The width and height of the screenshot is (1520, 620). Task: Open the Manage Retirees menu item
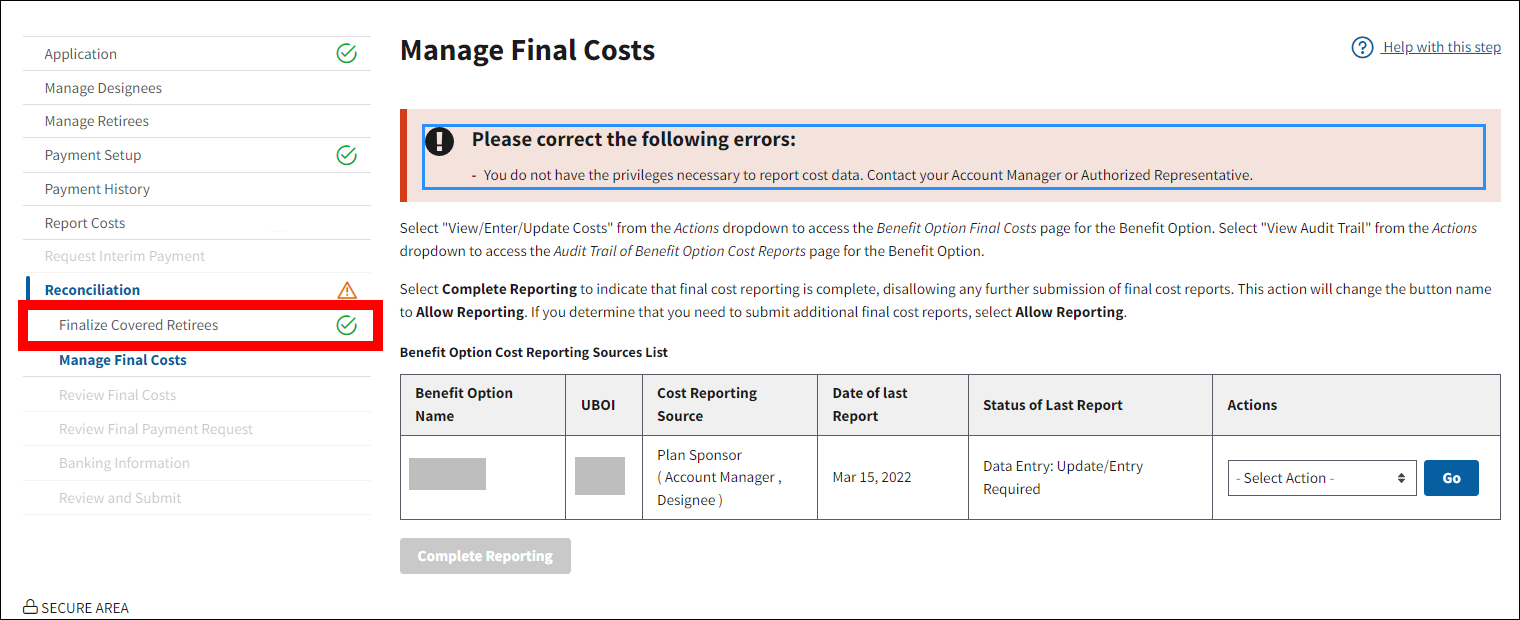coord(96,121)
